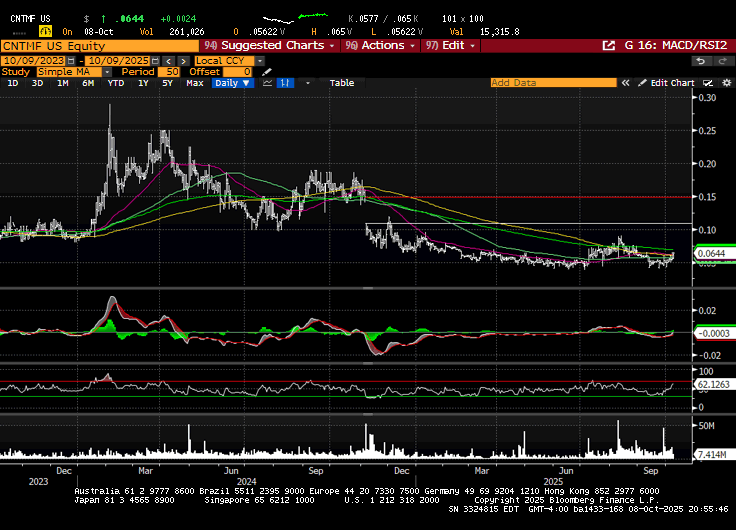Select the 5Y time range
The width and height of the screenshot is (736, 530).
(168, 83)
